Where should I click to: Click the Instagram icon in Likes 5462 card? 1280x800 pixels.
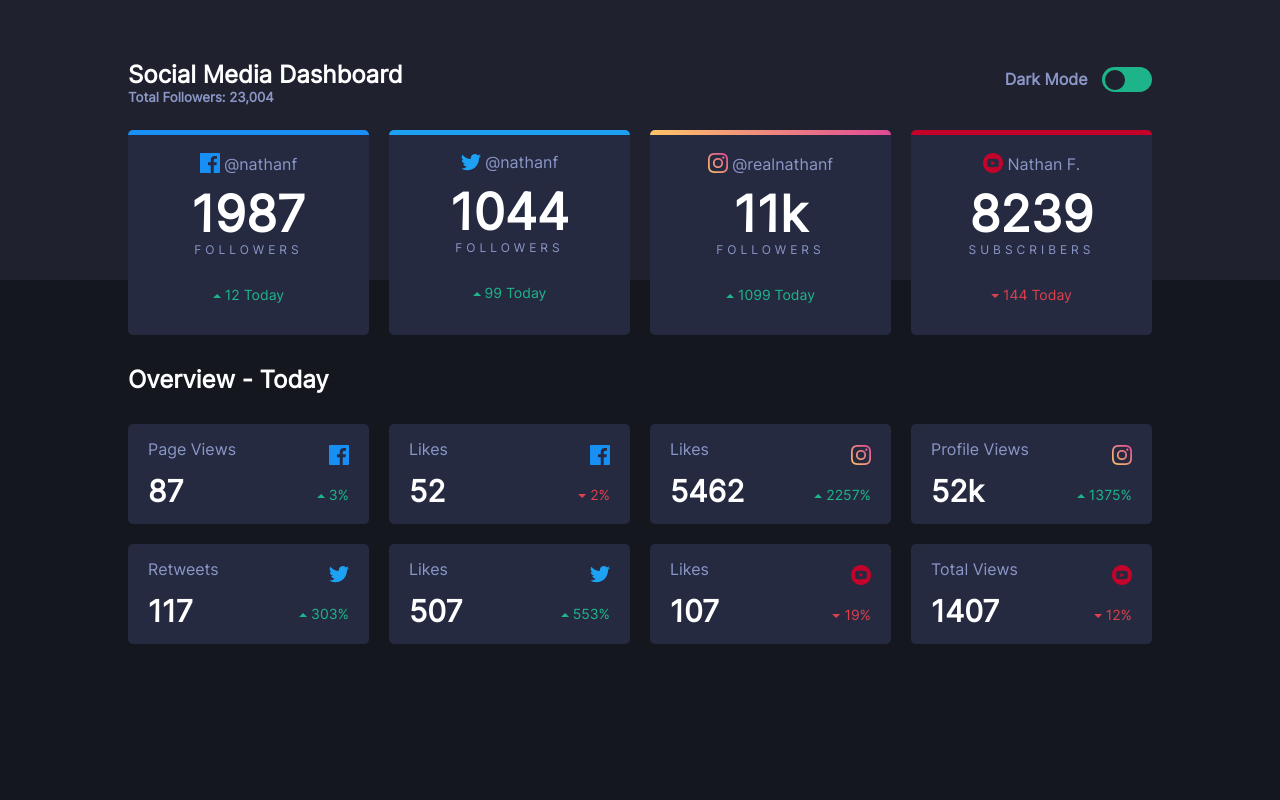861,455
